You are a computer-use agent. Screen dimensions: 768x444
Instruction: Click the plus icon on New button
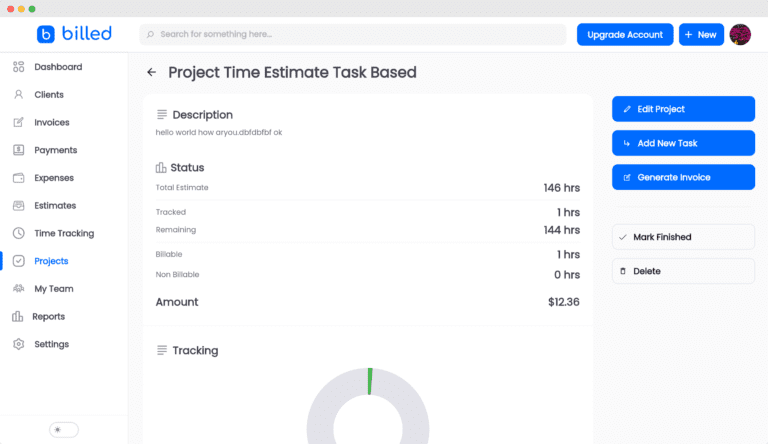689,35
